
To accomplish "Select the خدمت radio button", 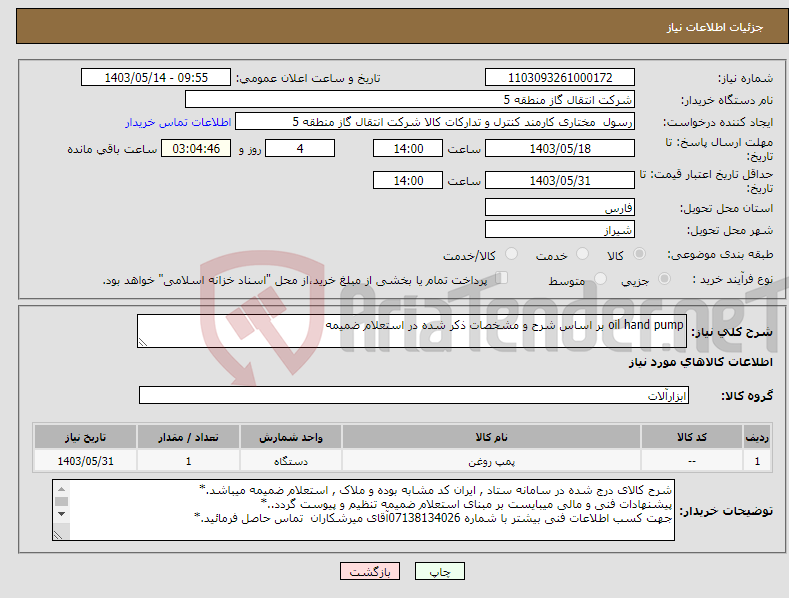I will 582,254.
